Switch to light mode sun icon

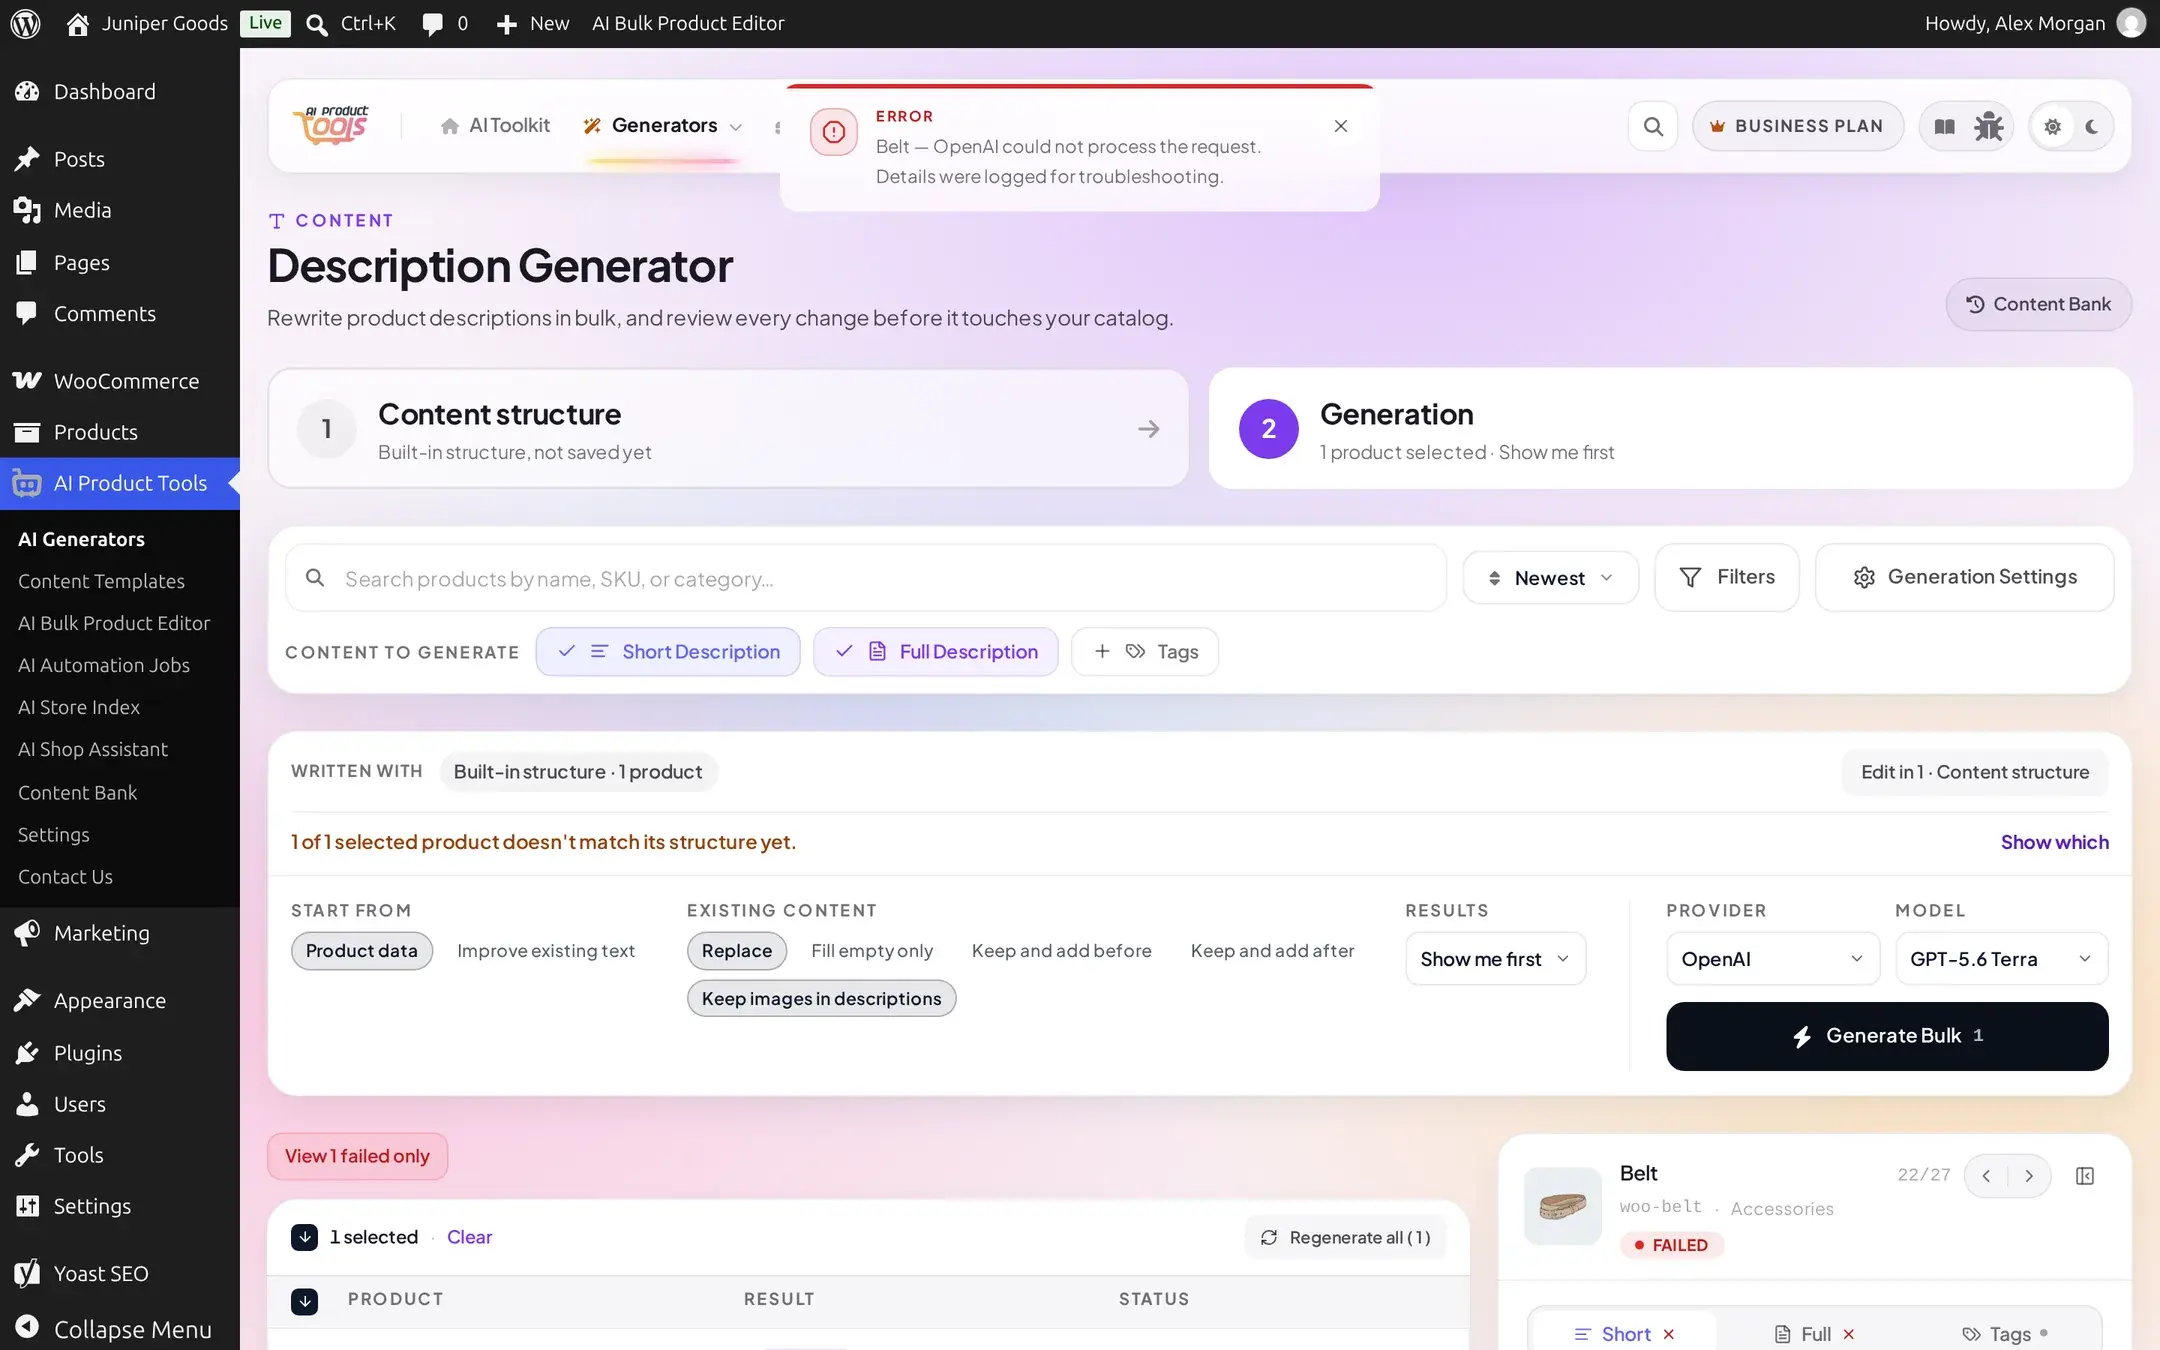pos(2052,127)
